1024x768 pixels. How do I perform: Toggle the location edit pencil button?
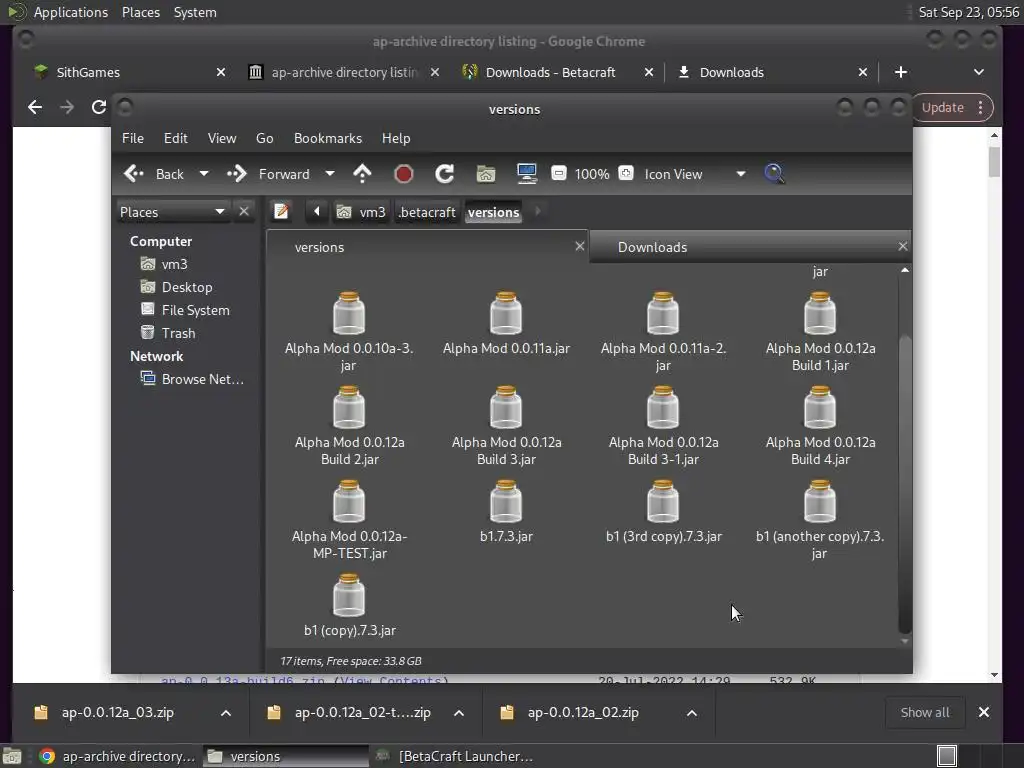[x=281, y=212]
